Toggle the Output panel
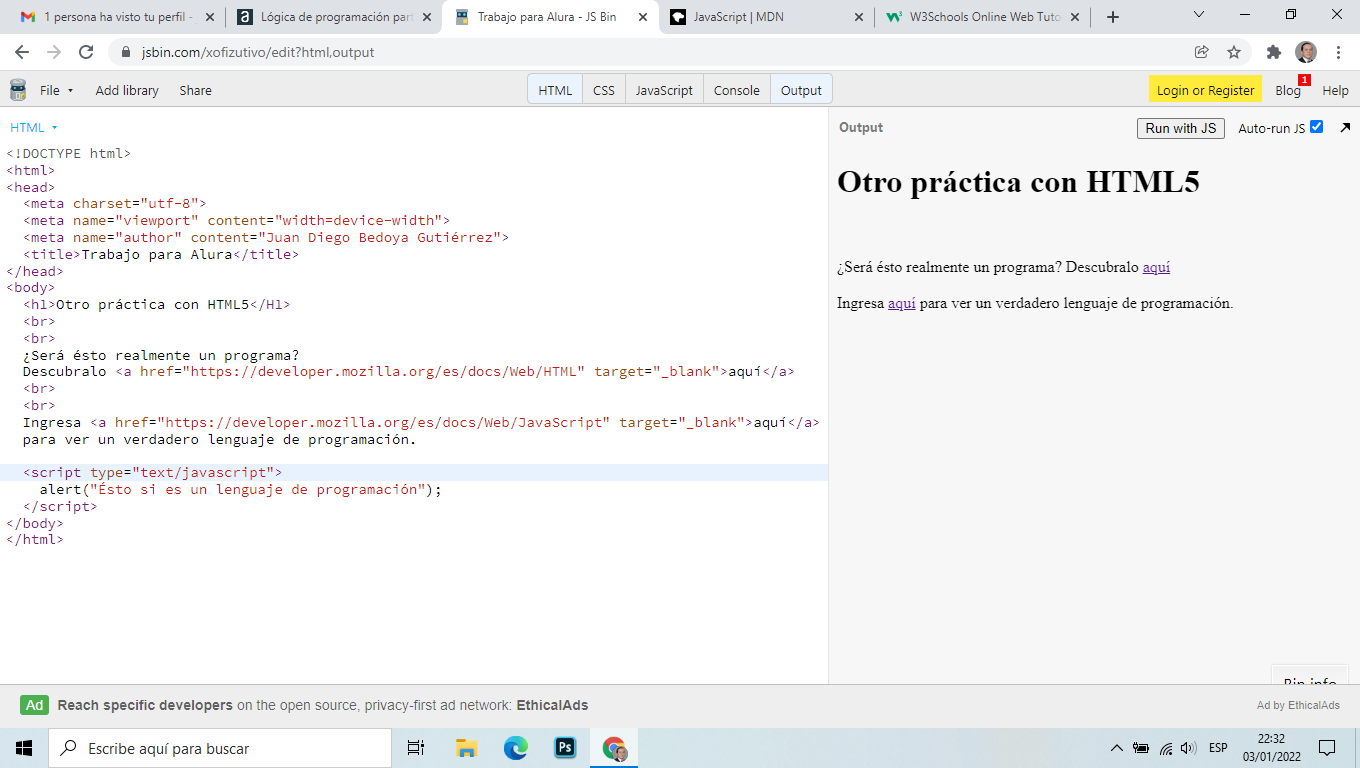This screenshot has height=768, width=1360. click(801, 90)
